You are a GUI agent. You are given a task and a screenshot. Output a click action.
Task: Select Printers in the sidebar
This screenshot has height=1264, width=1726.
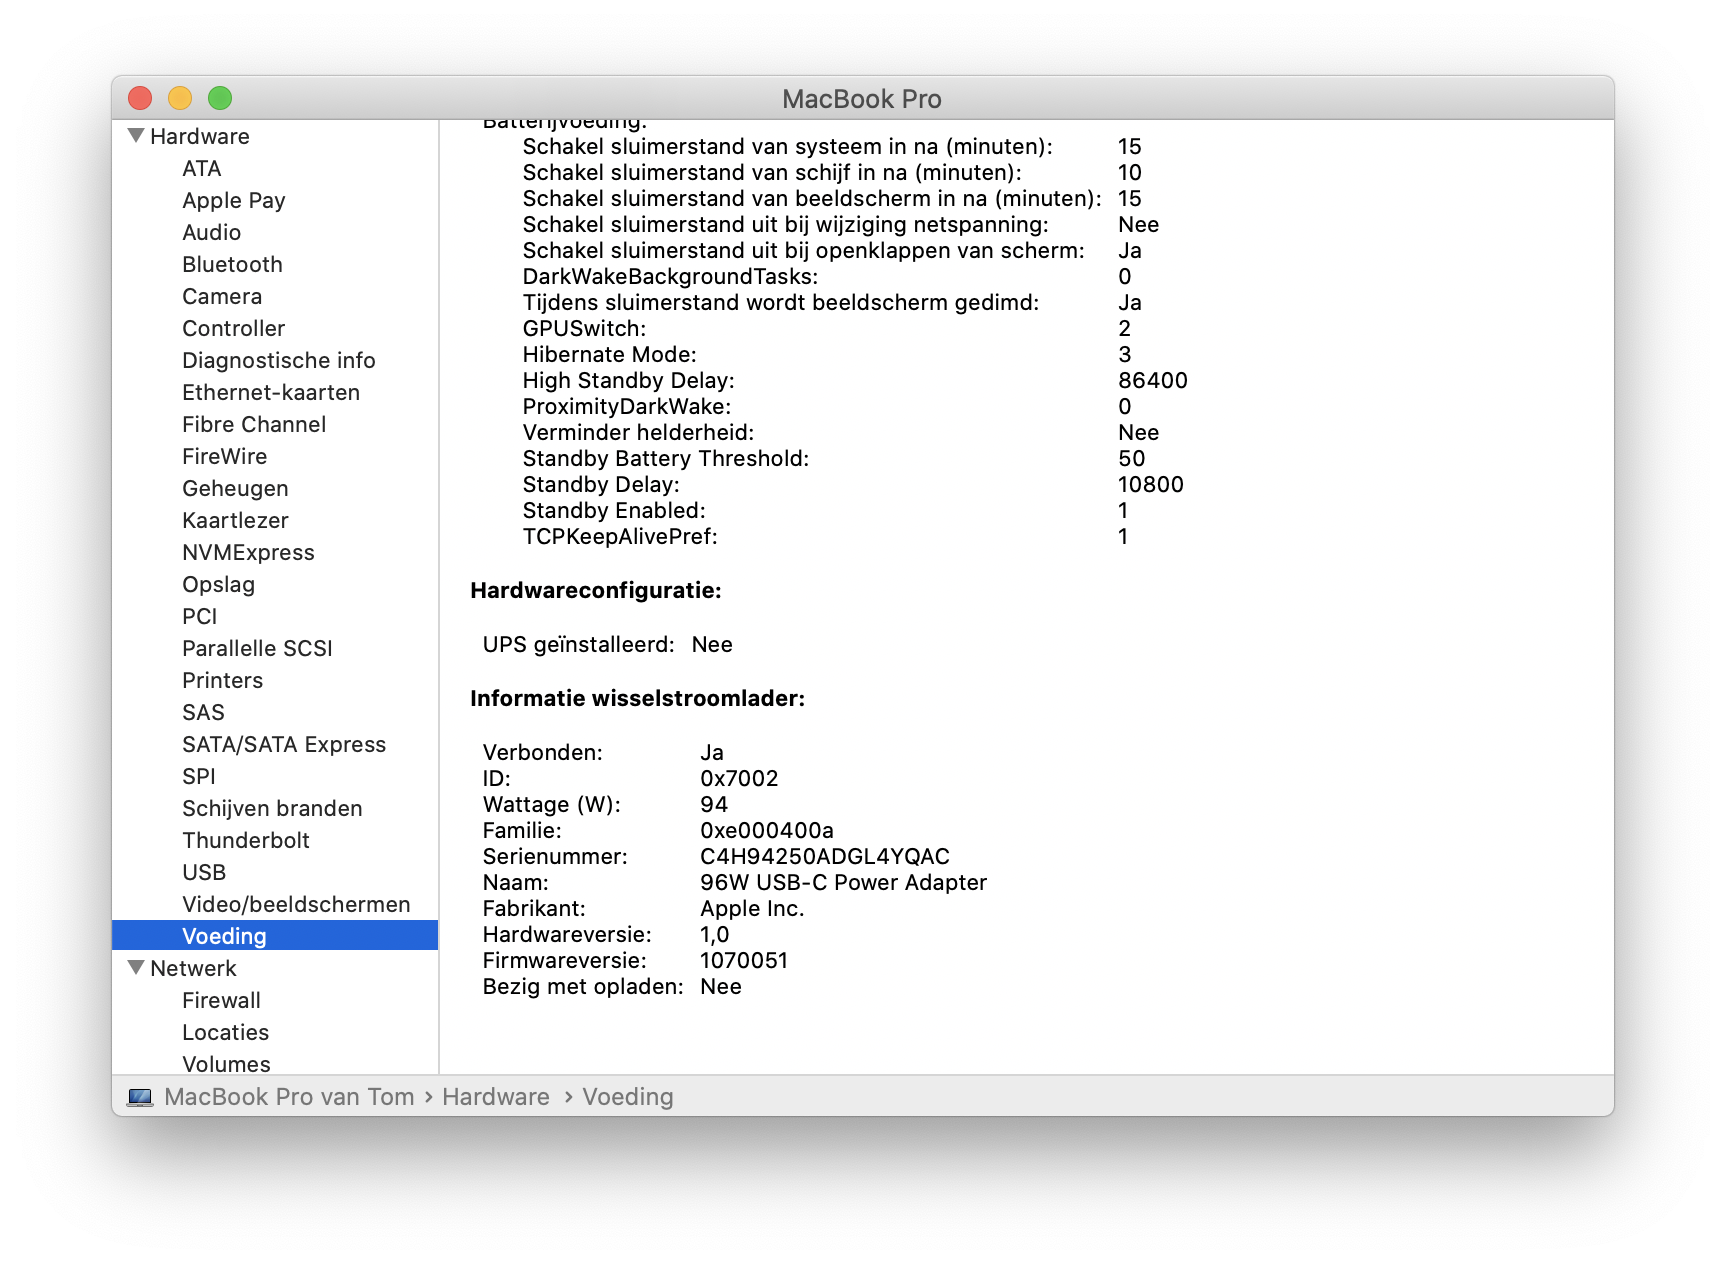point(223,680)
